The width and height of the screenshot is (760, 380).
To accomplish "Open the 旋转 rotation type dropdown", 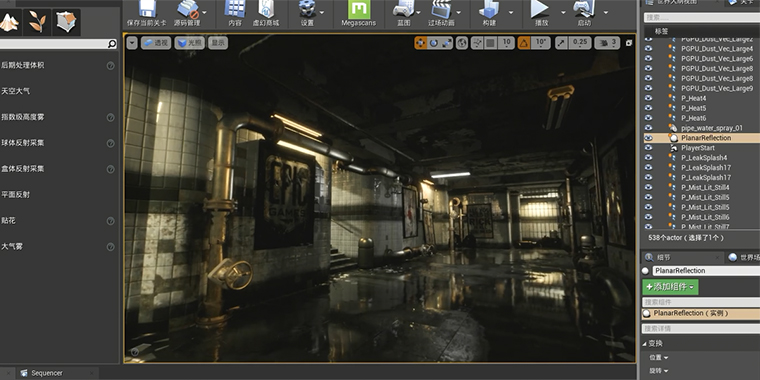I will pyautogui.click(x=659, y=371).
